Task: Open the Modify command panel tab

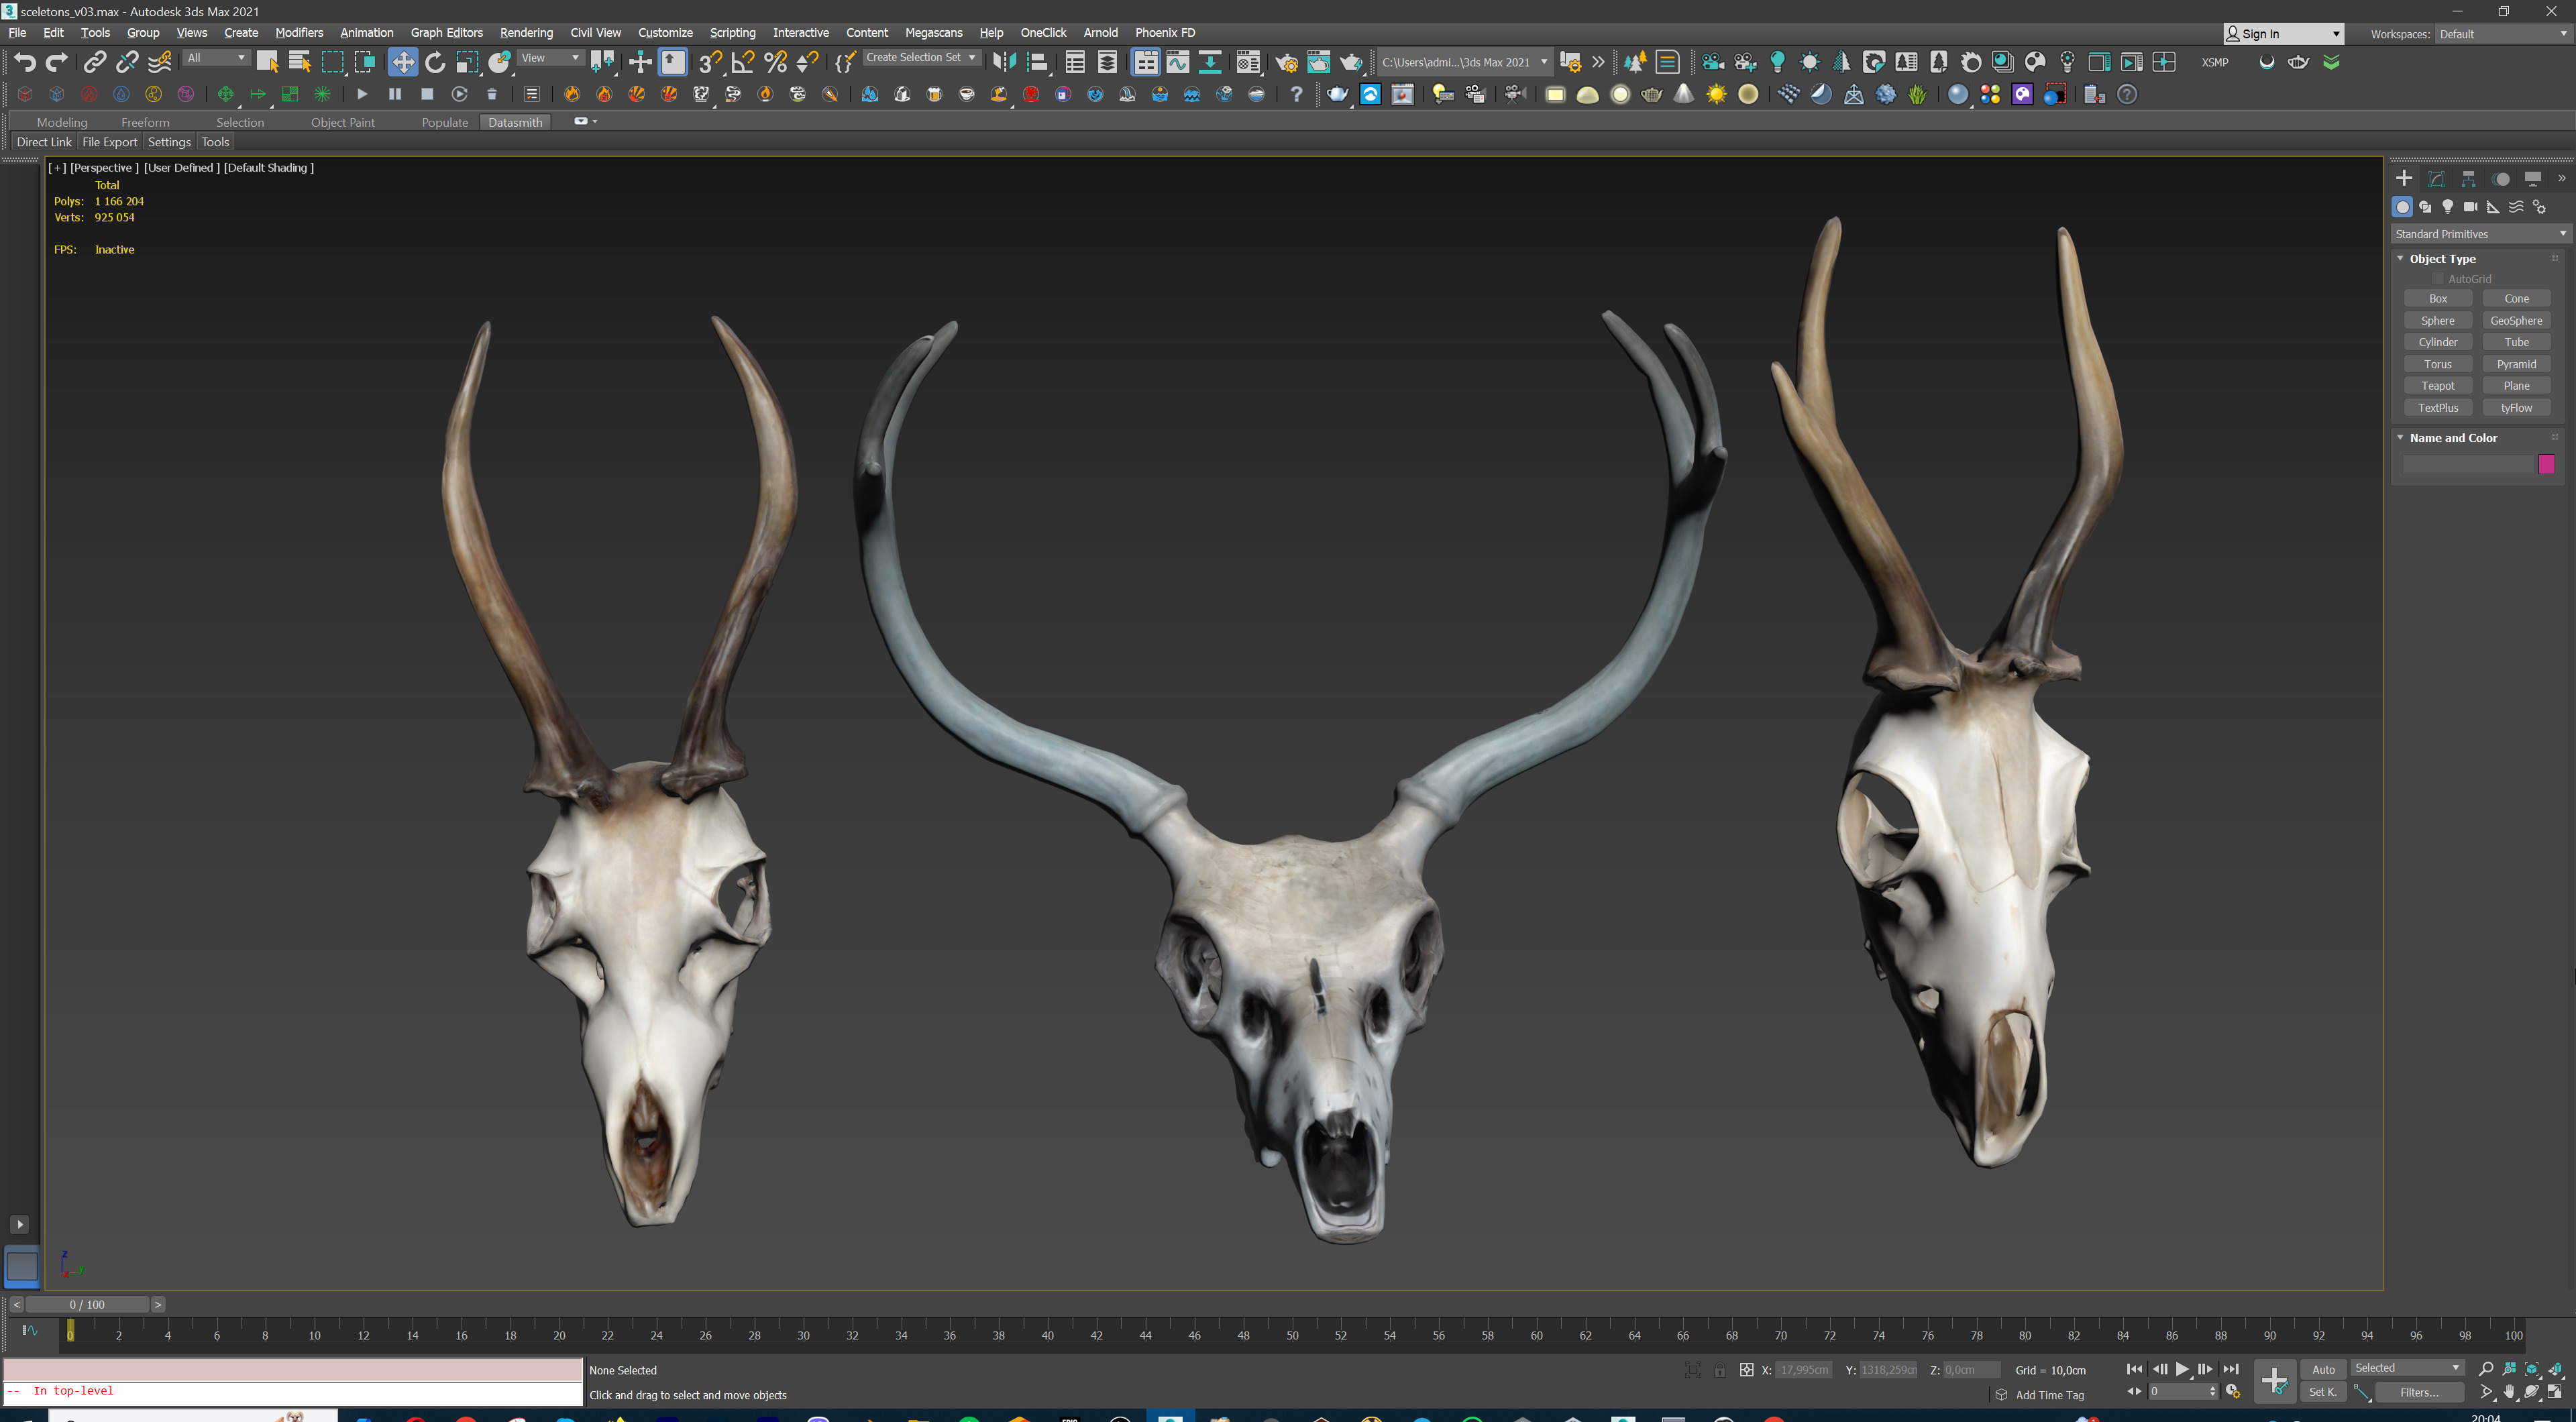Action: pos(2437,179)
